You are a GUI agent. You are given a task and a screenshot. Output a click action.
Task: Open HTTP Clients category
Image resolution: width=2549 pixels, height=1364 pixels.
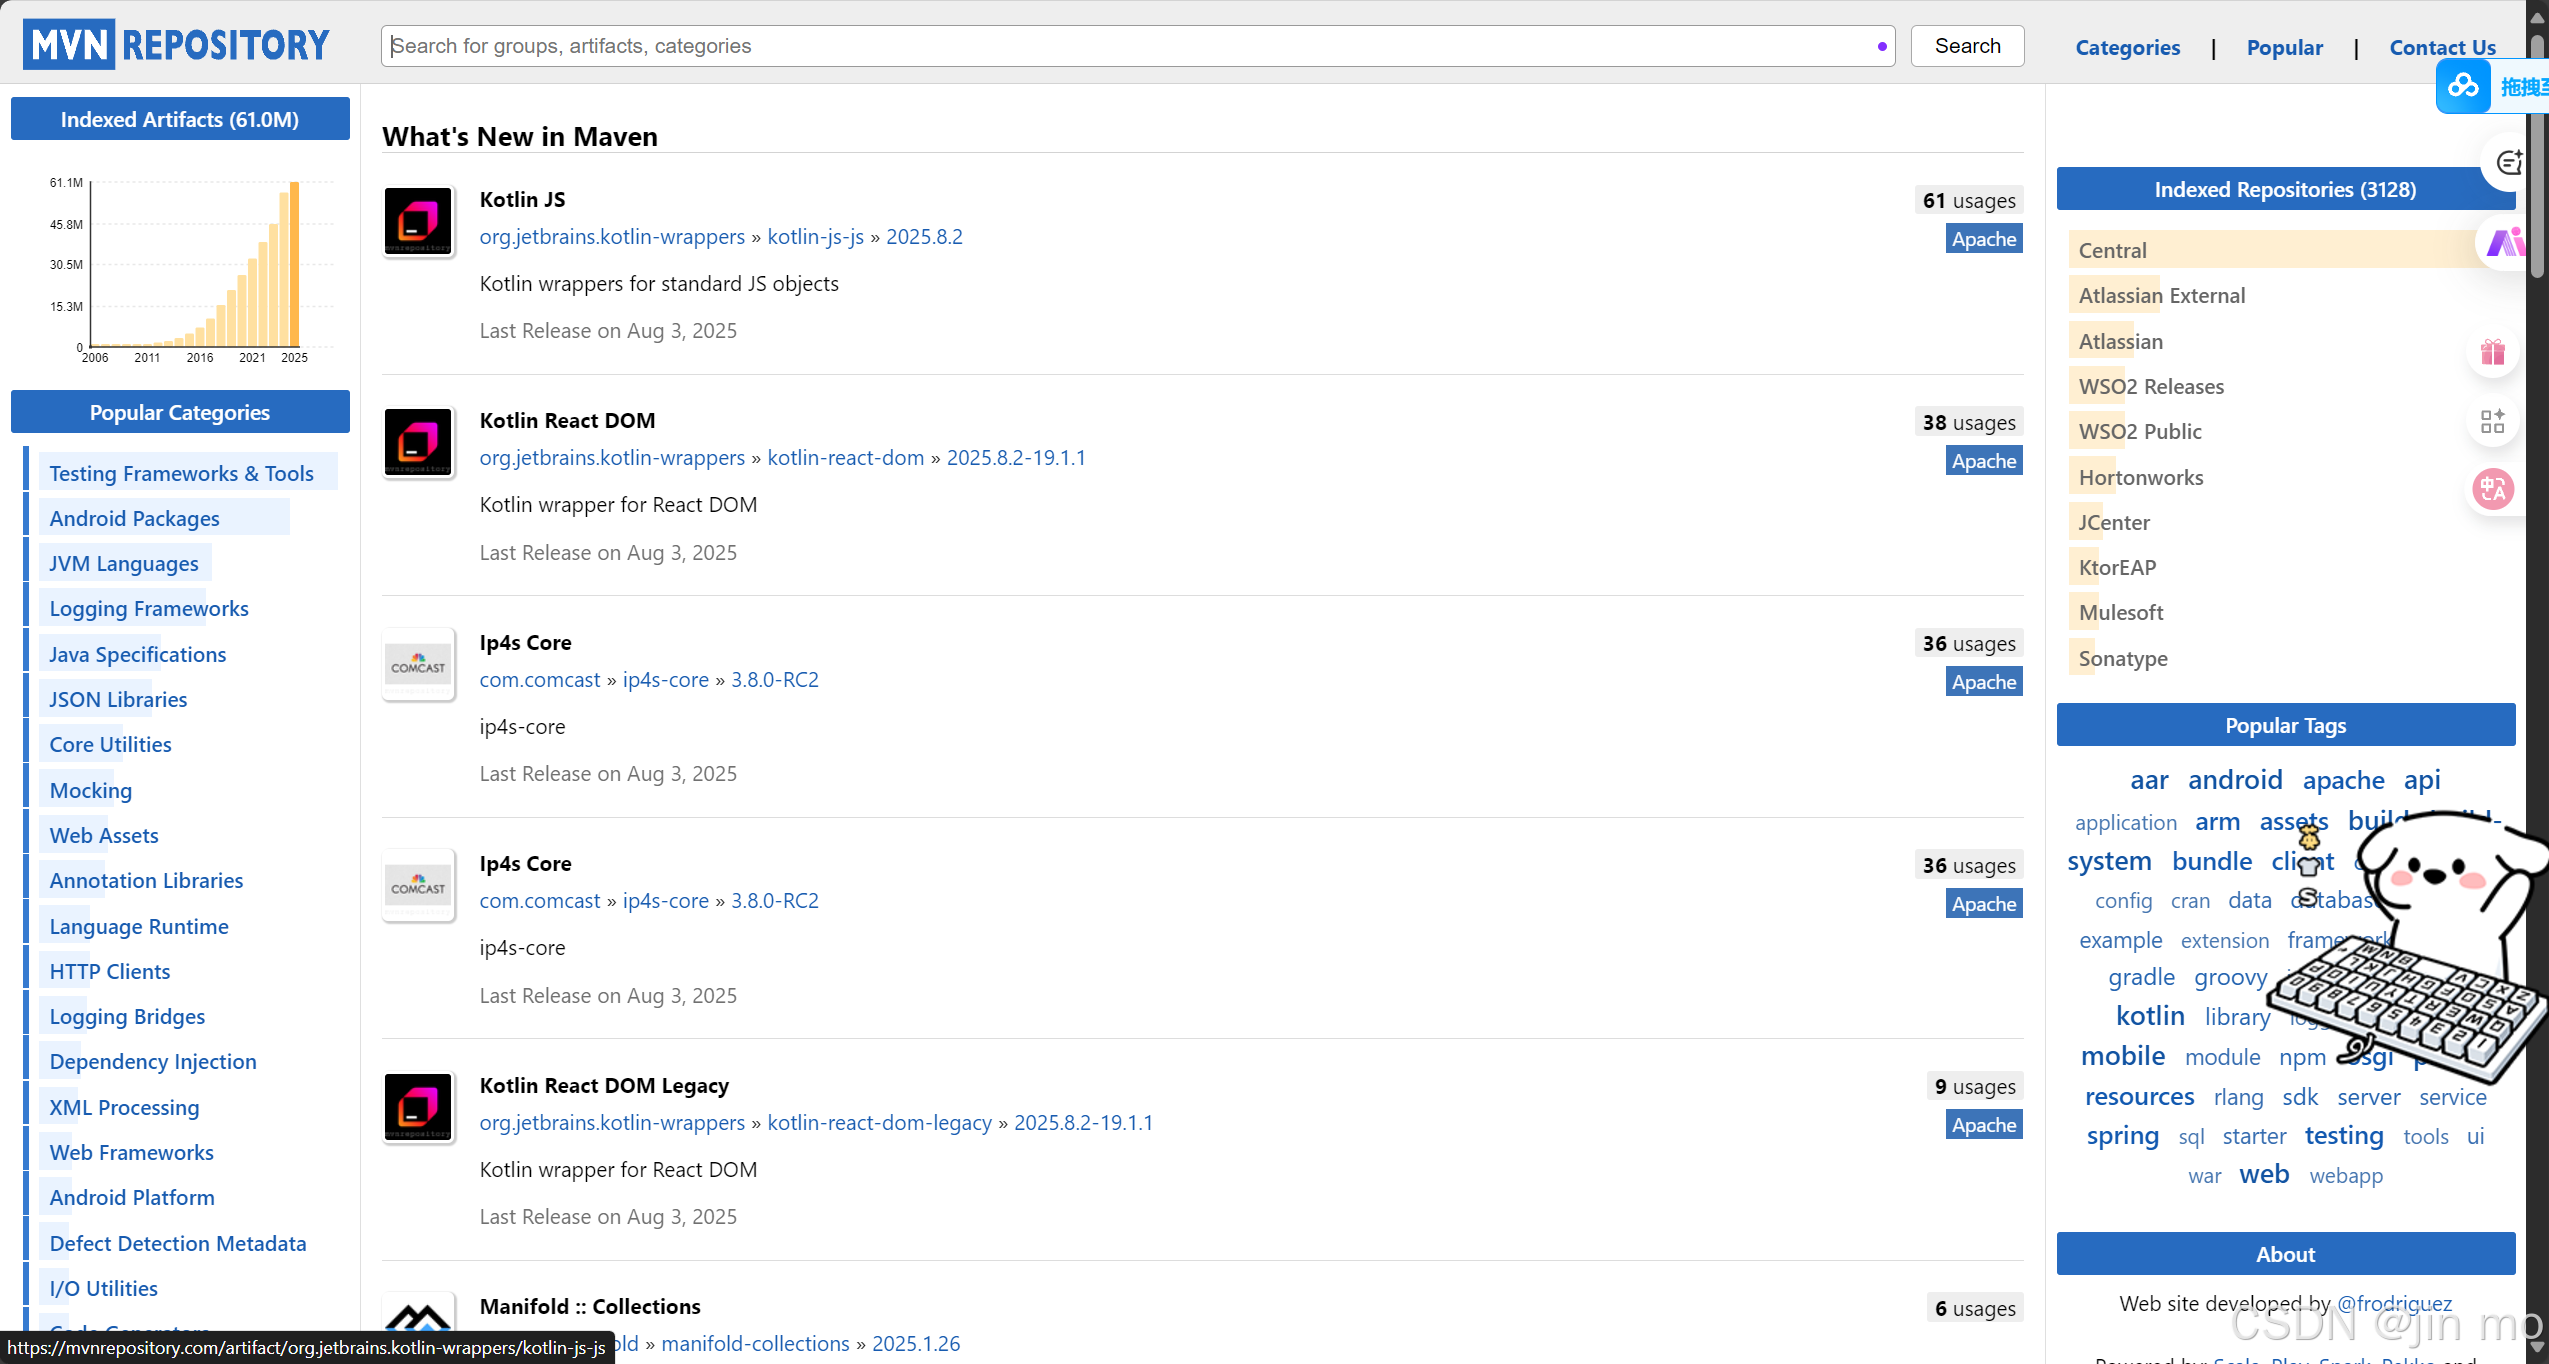click(110, 971)
